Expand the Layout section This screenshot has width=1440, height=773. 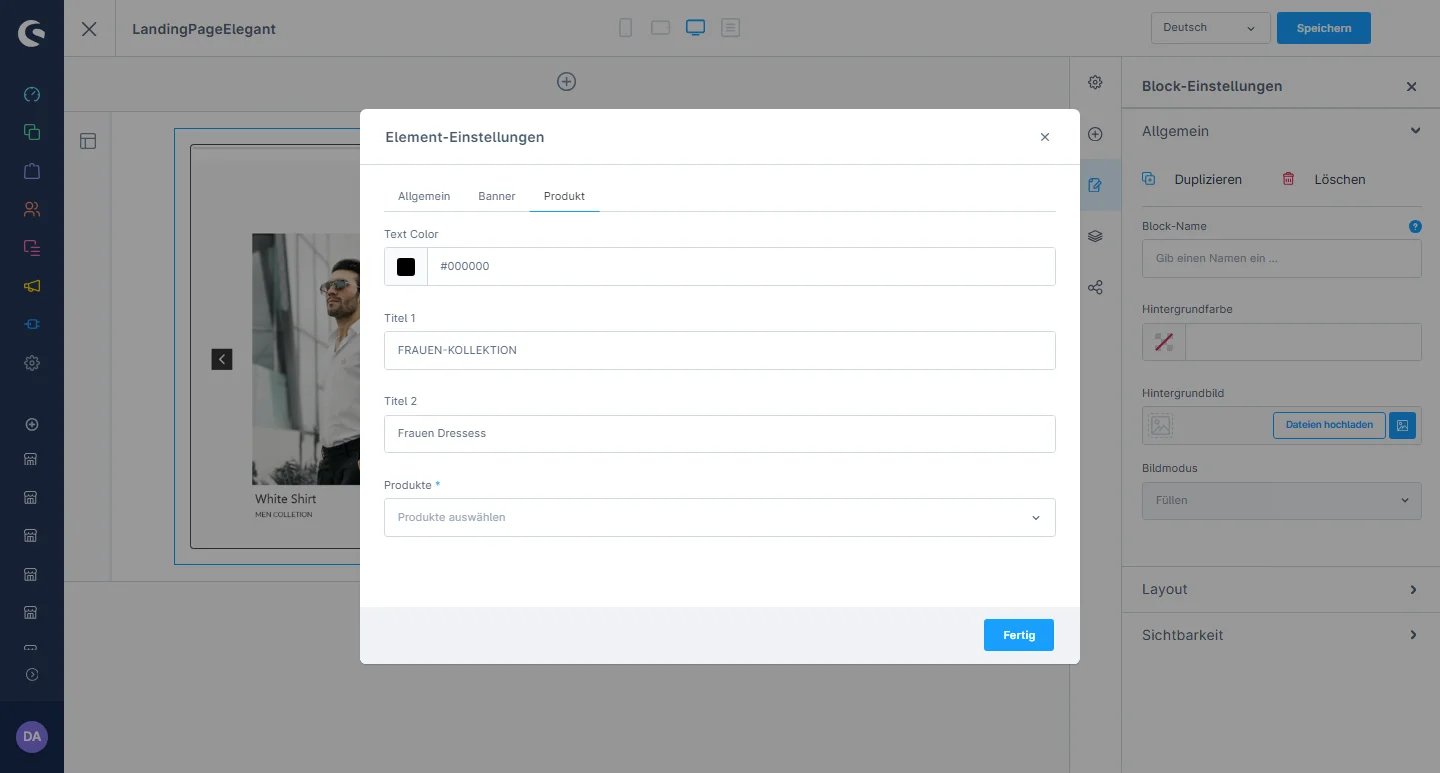click(1281, 590)
